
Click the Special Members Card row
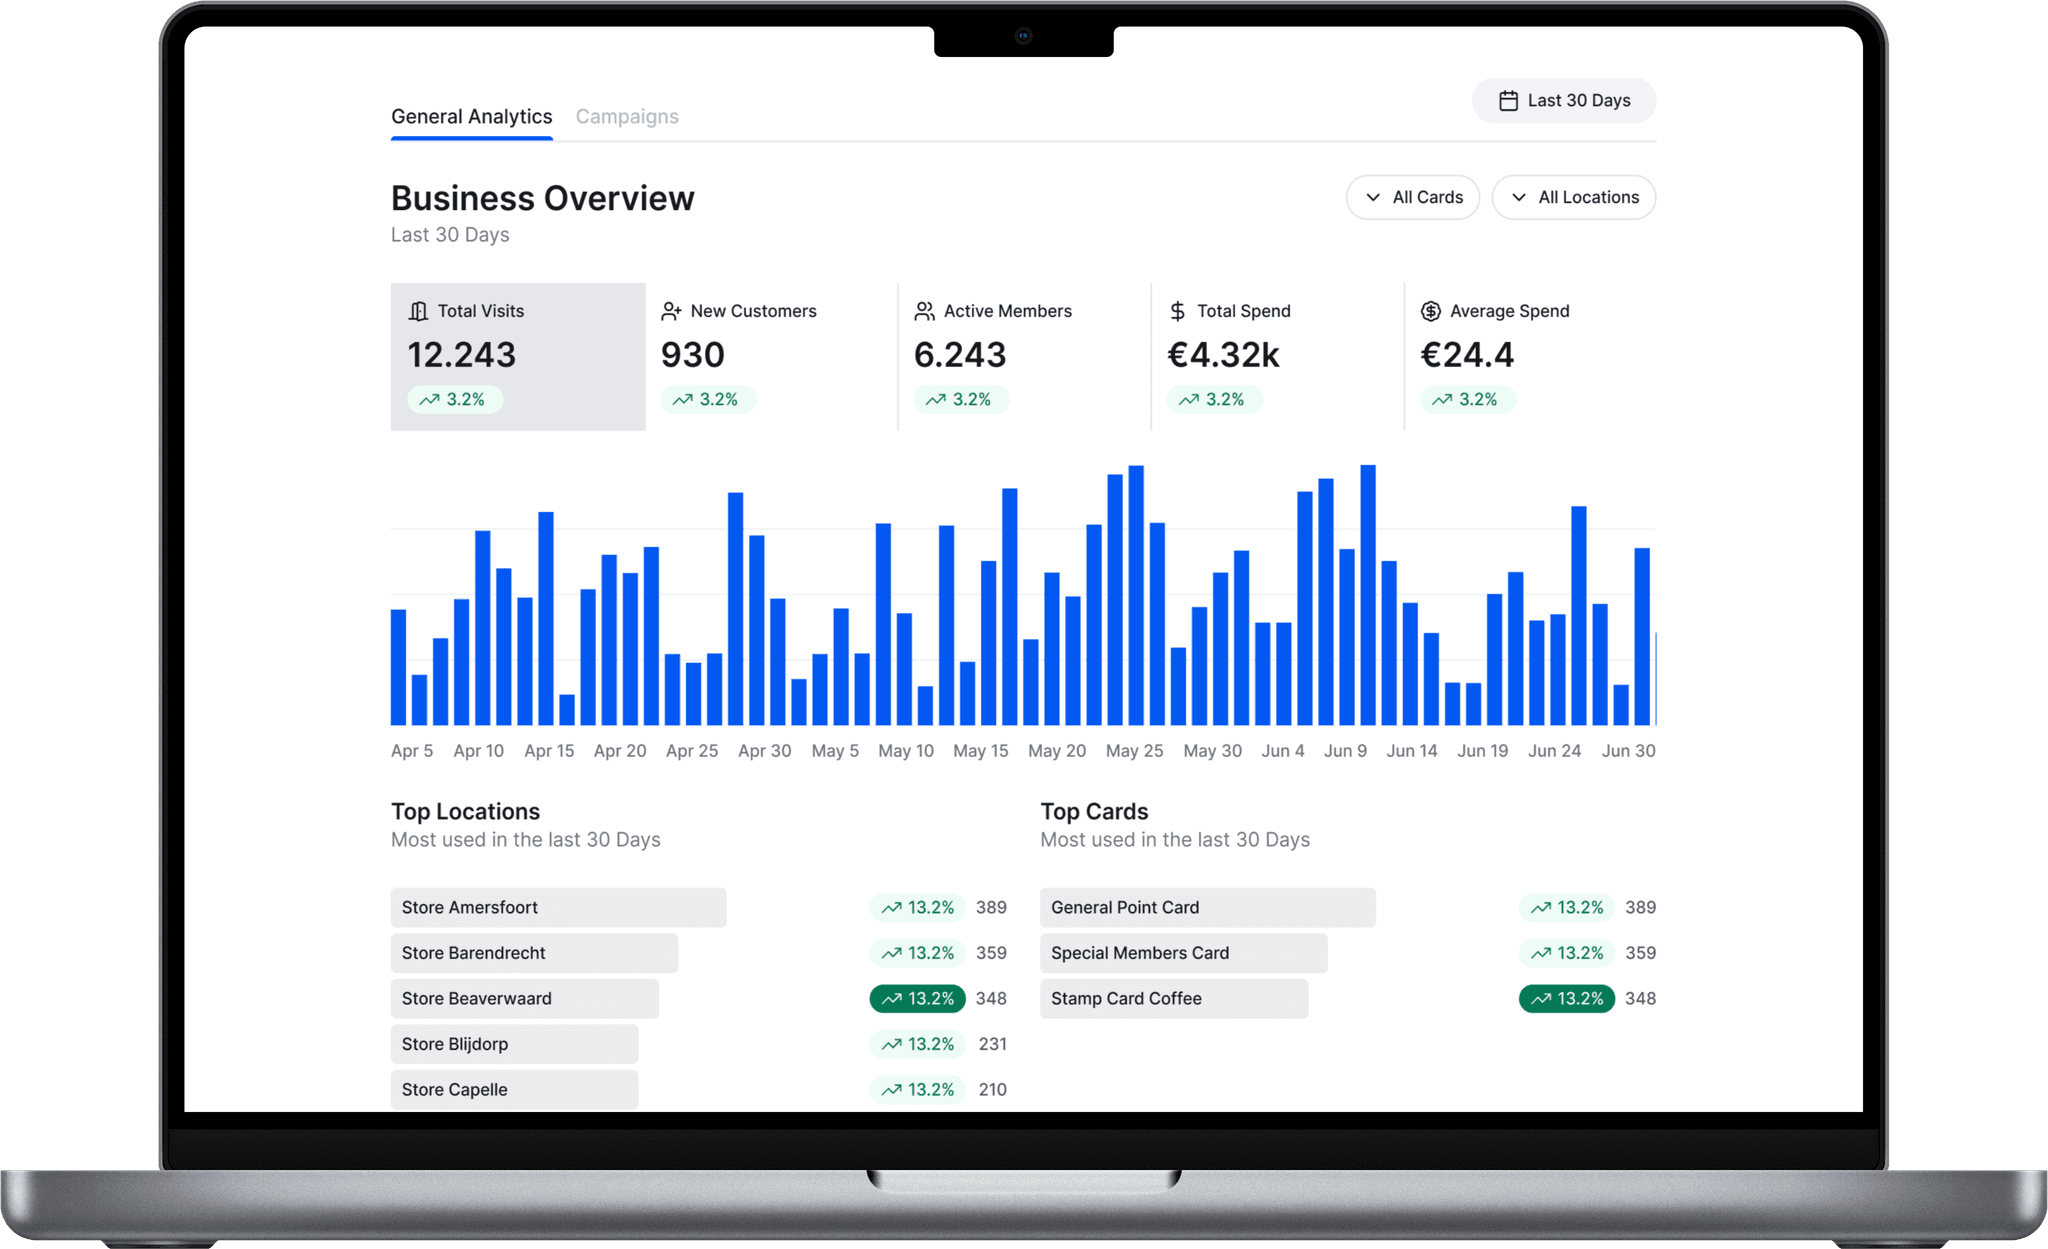point(1183,954)
